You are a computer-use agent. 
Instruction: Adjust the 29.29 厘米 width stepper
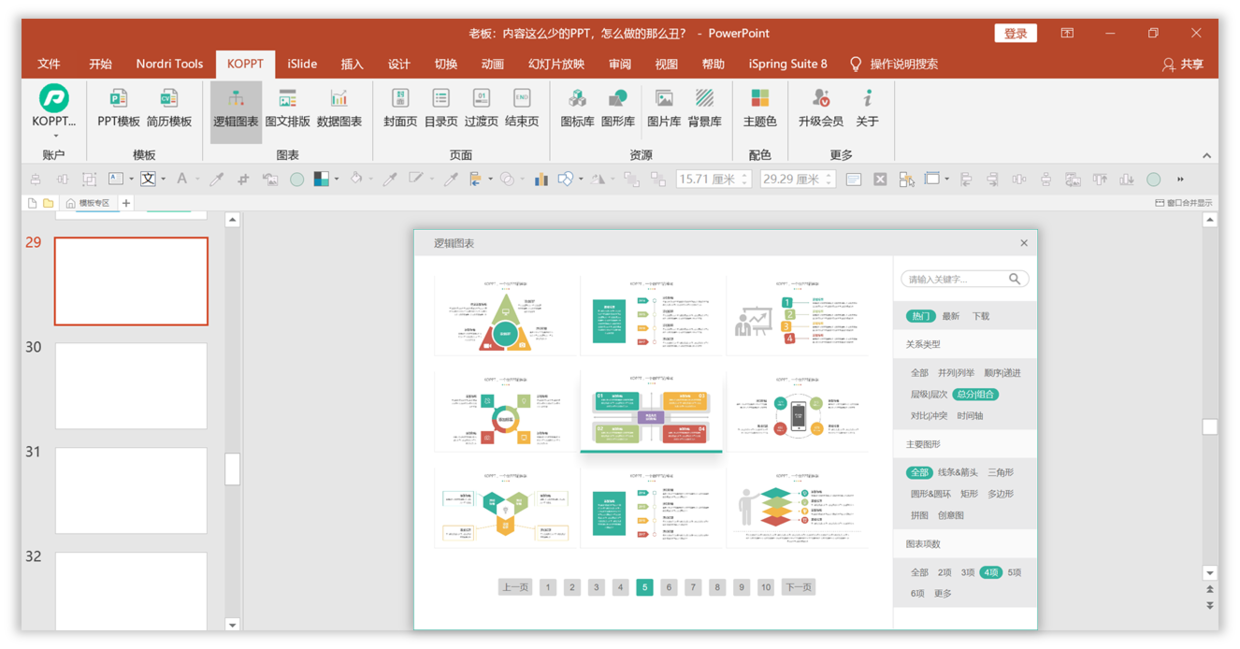coord(829,179)
